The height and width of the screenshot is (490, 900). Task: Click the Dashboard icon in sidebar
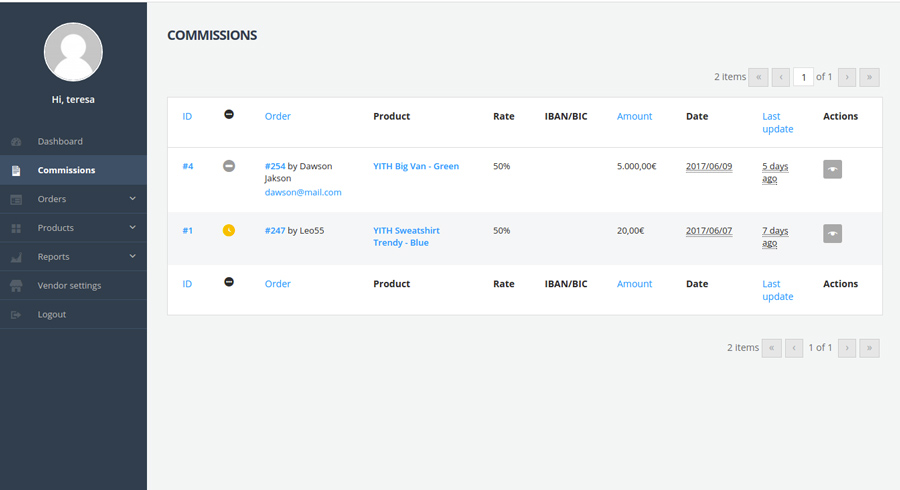coord(16,142)
